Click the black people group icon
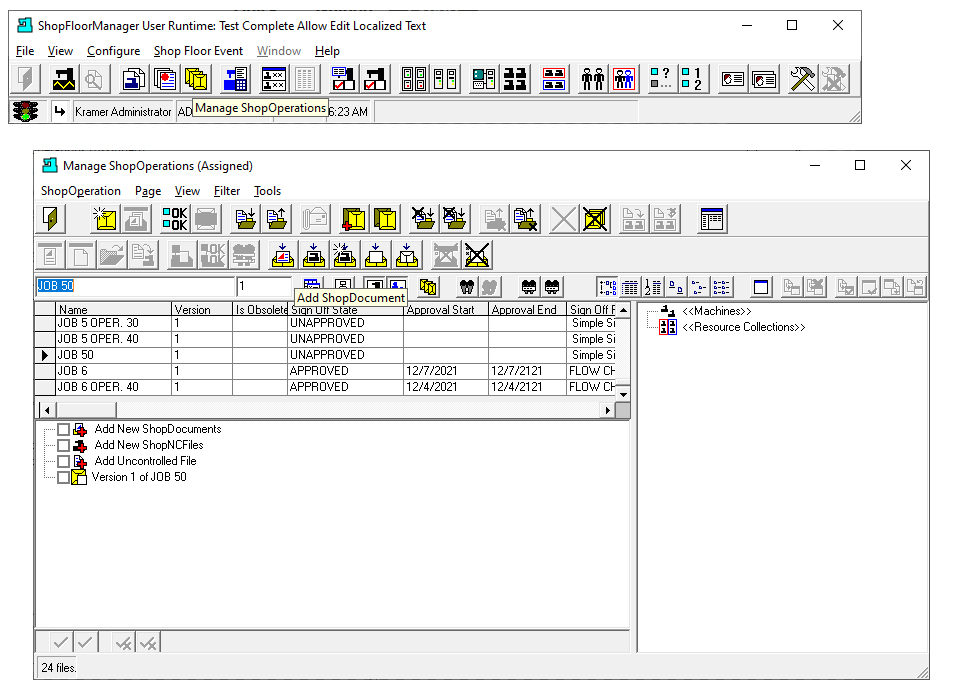Viewport: 963px width, 700px height. (x=593, y=79)
